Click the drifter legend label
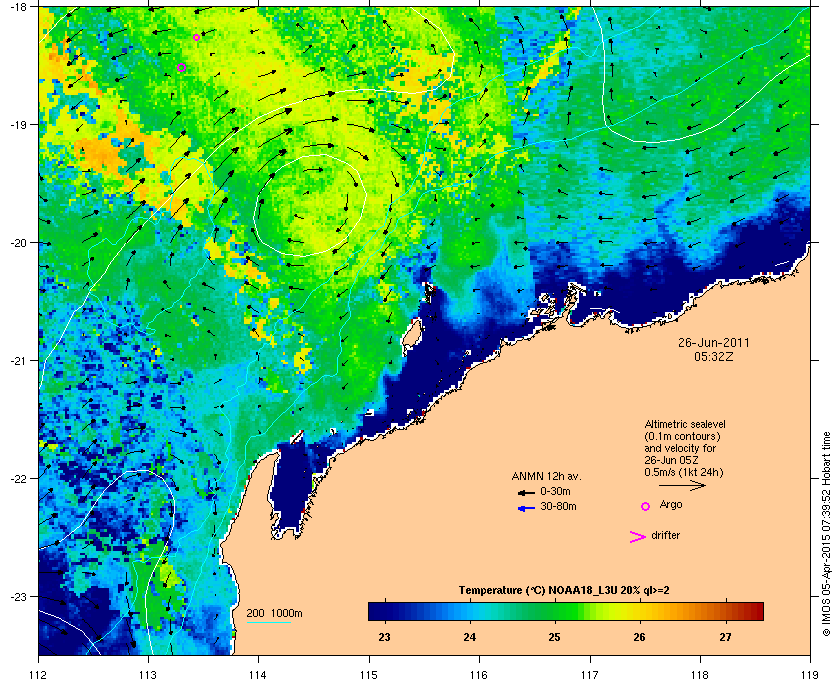This screenshot has height=680, width=840. 665,535
